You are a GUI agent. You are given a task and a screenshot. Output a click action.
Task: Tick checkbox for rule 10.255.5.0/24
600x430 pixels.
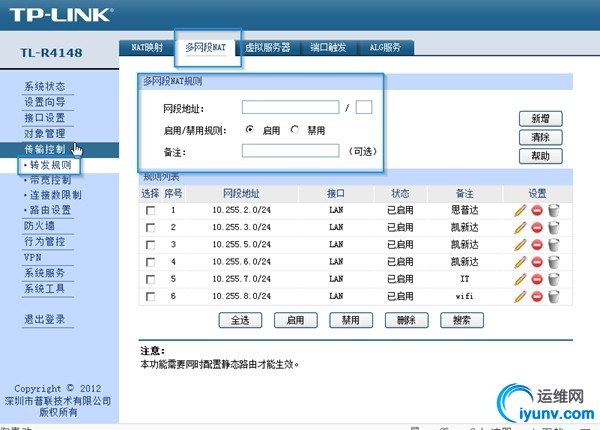coord(151,245)
